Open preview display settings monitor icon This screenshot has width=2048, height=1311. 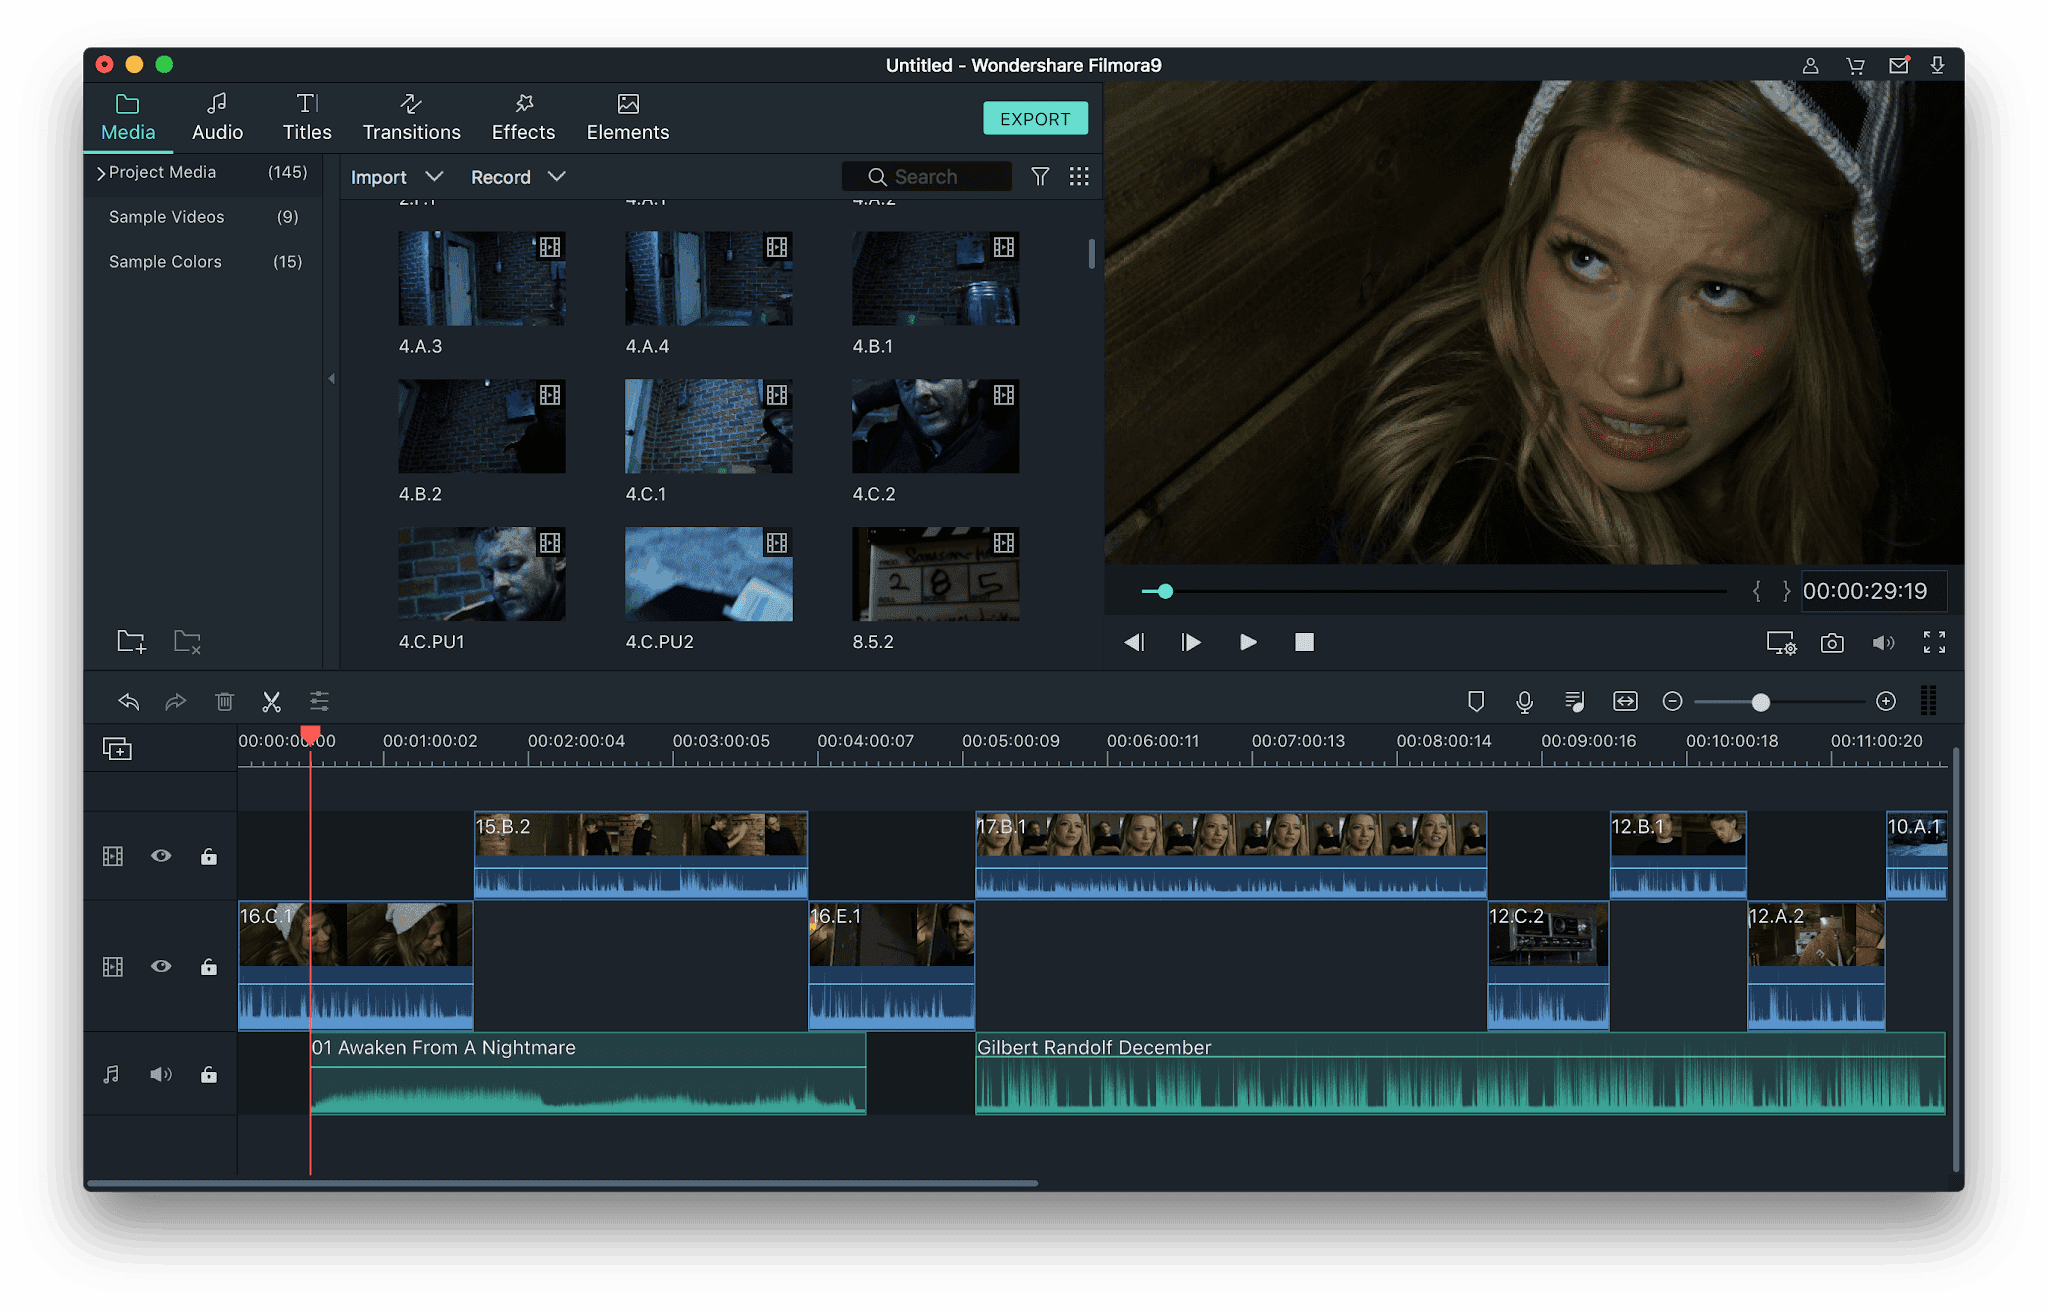coord(1781,643)
